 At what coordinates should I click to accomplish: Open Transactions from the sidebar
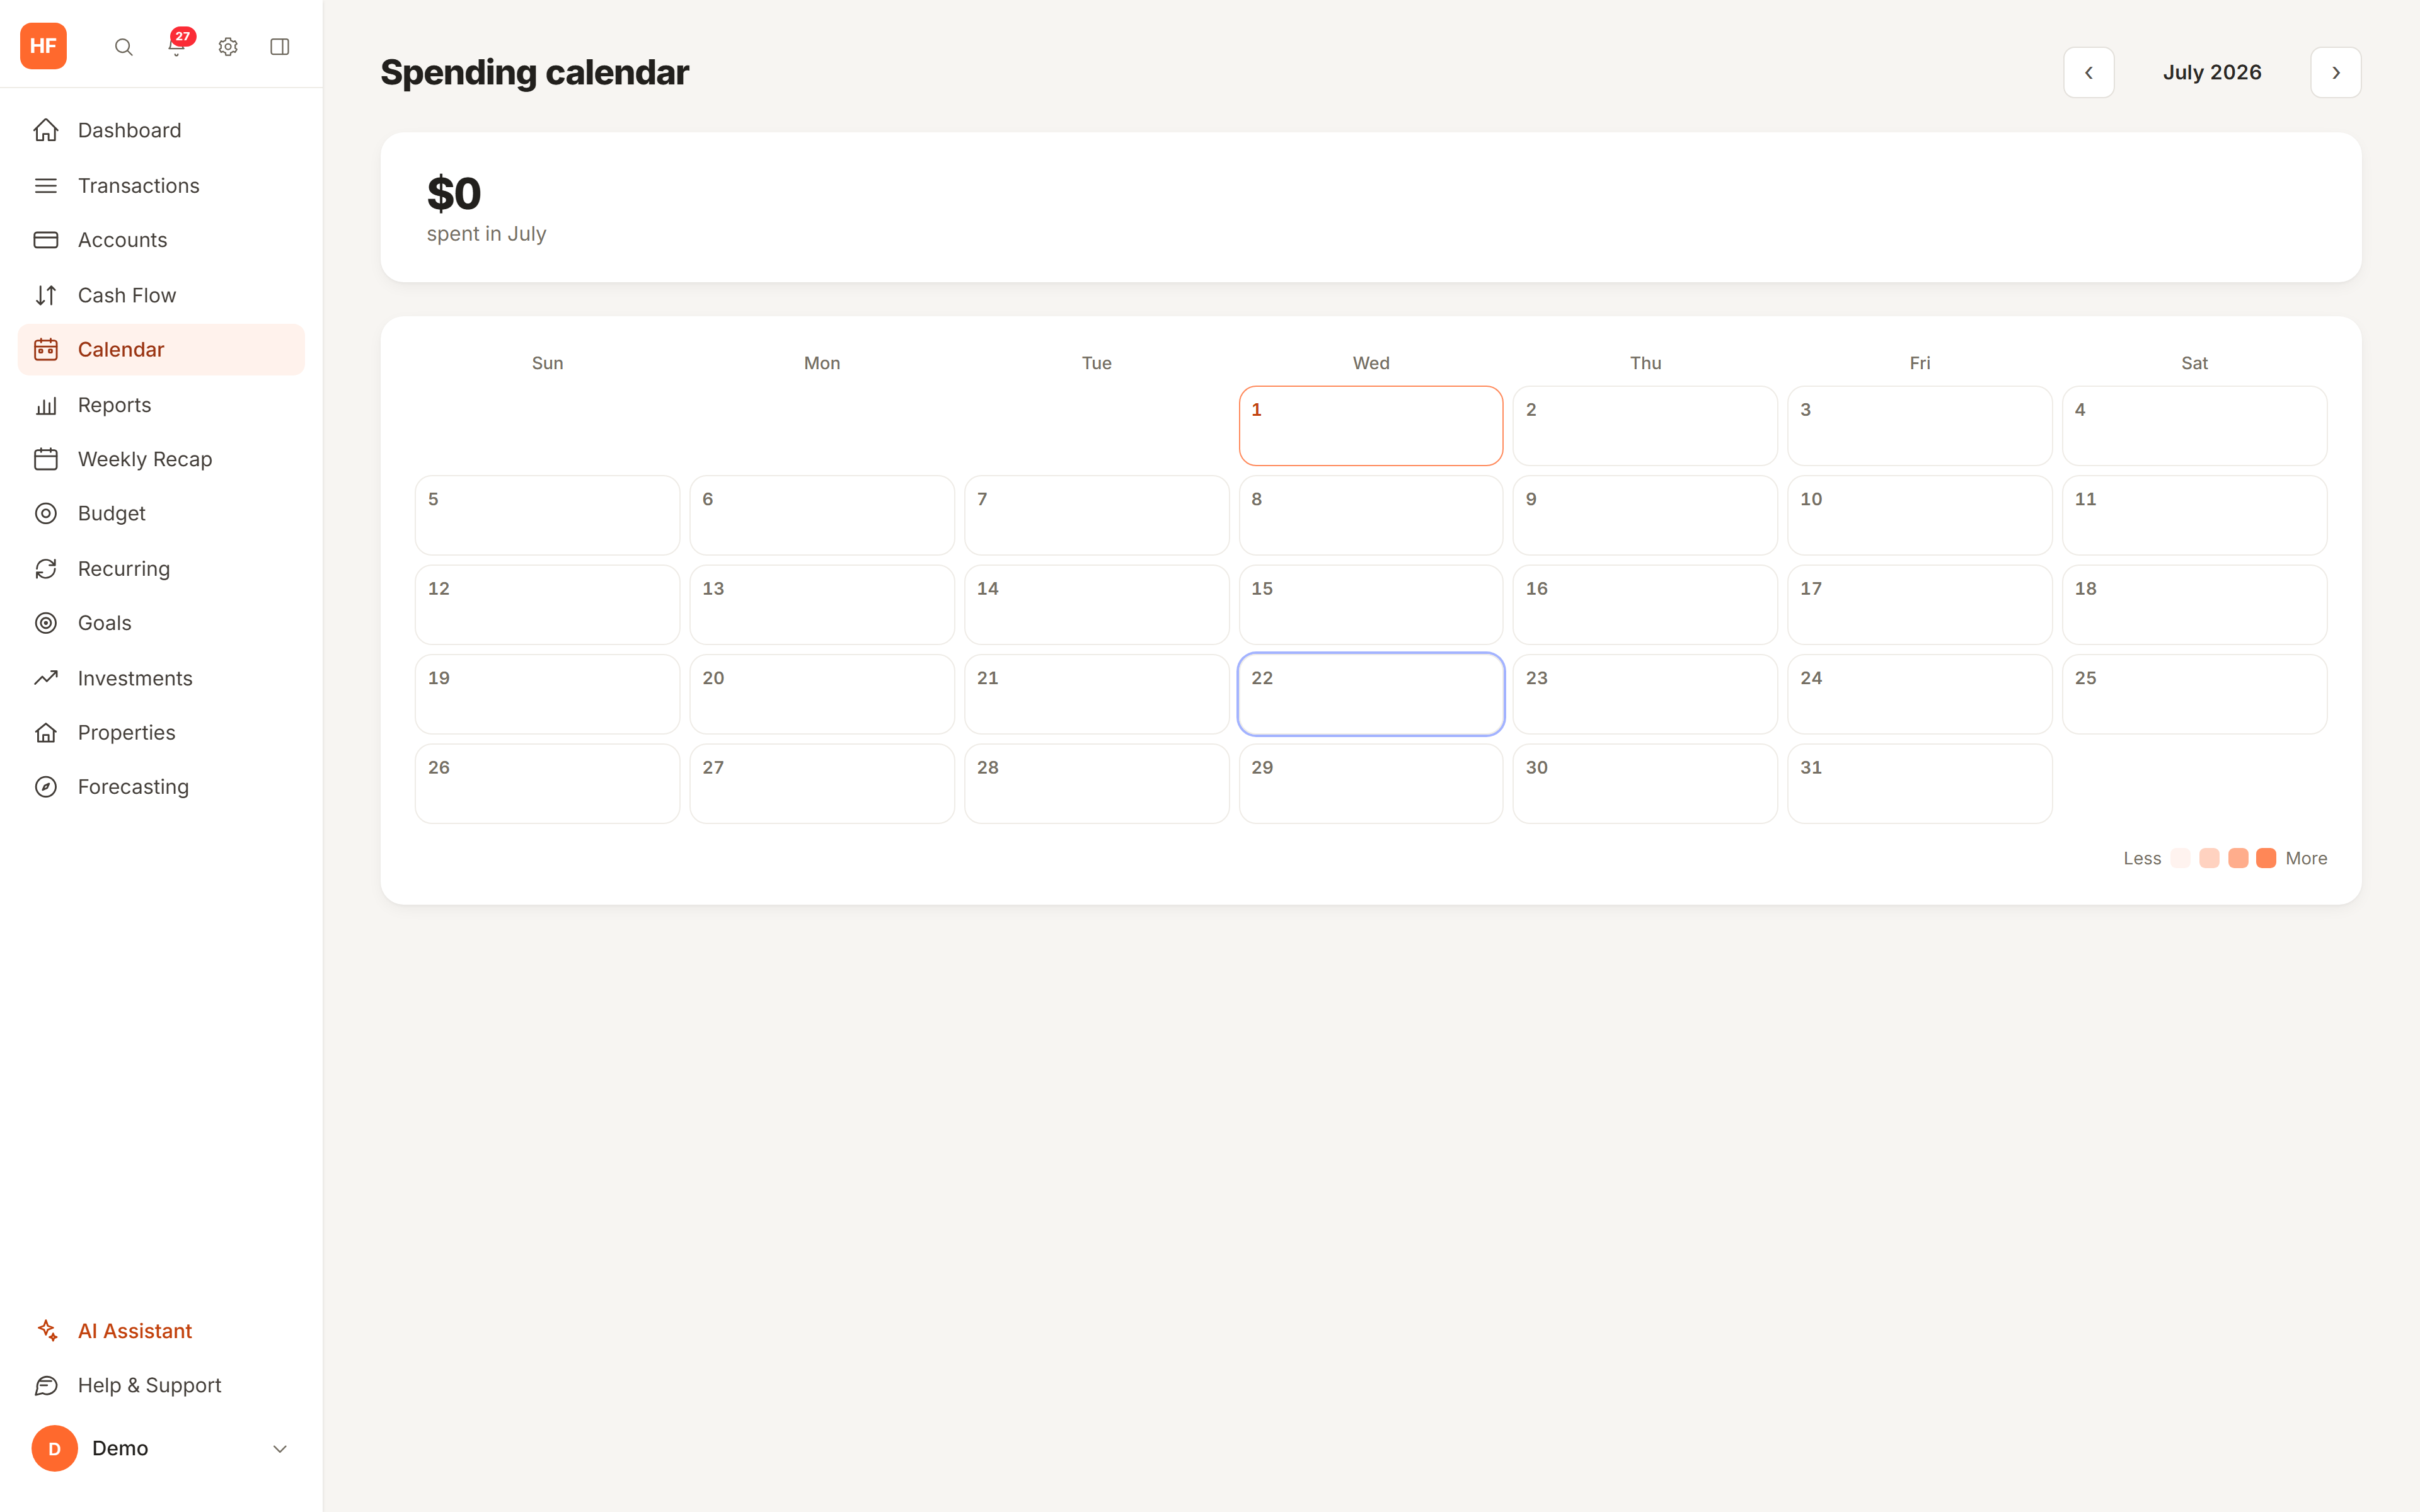161,186
